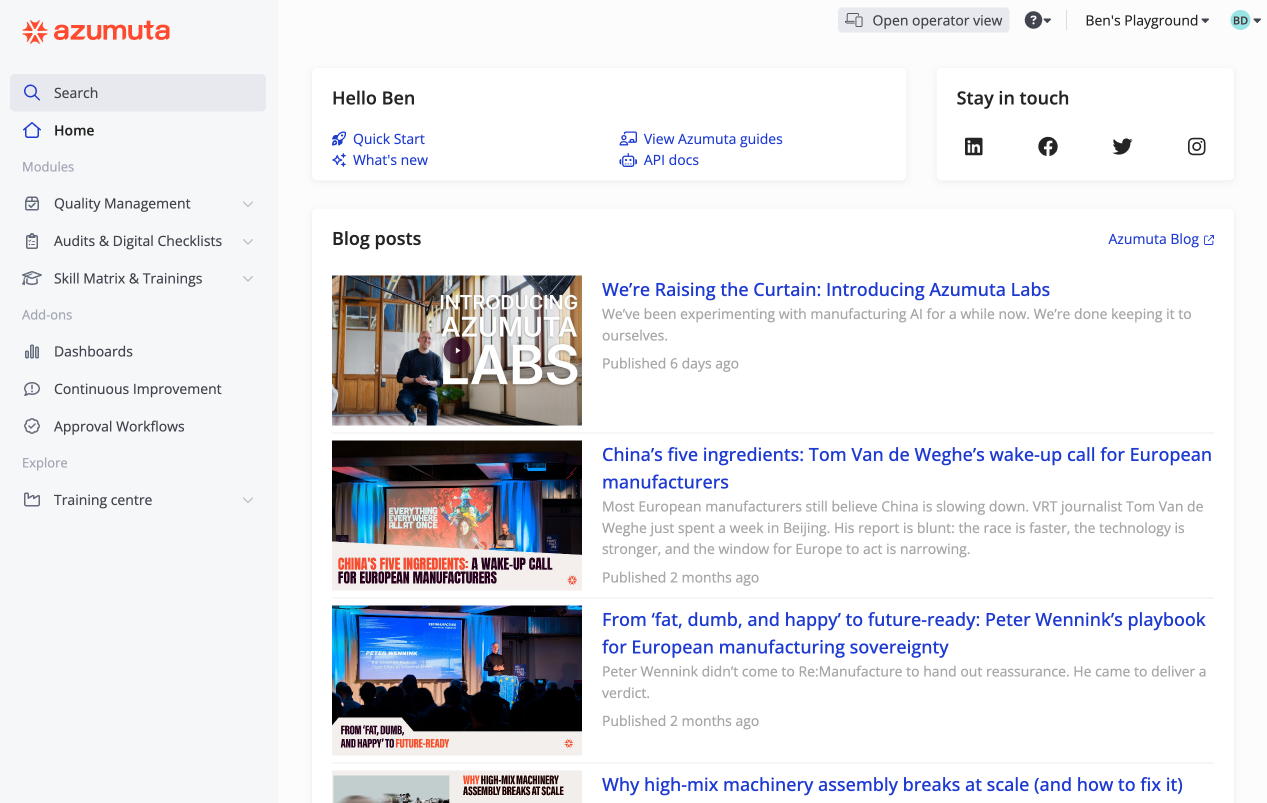This screenshot has width=1267, height=803.
Task: Open the Twitter icon
Action: pyautogui.click(x=1122, y=147)
